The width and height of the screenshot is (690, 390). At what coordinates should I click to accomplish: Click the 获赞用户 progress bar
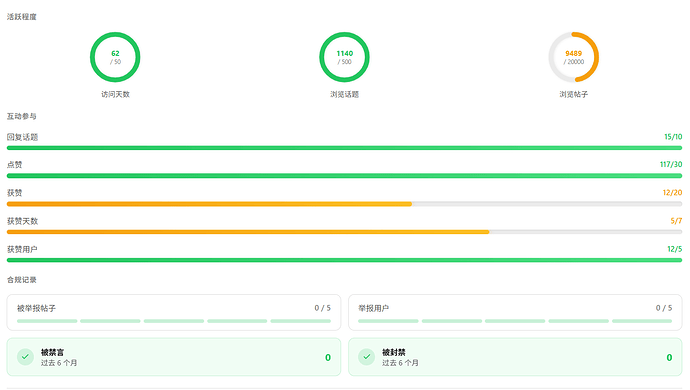tap(345, 260)
